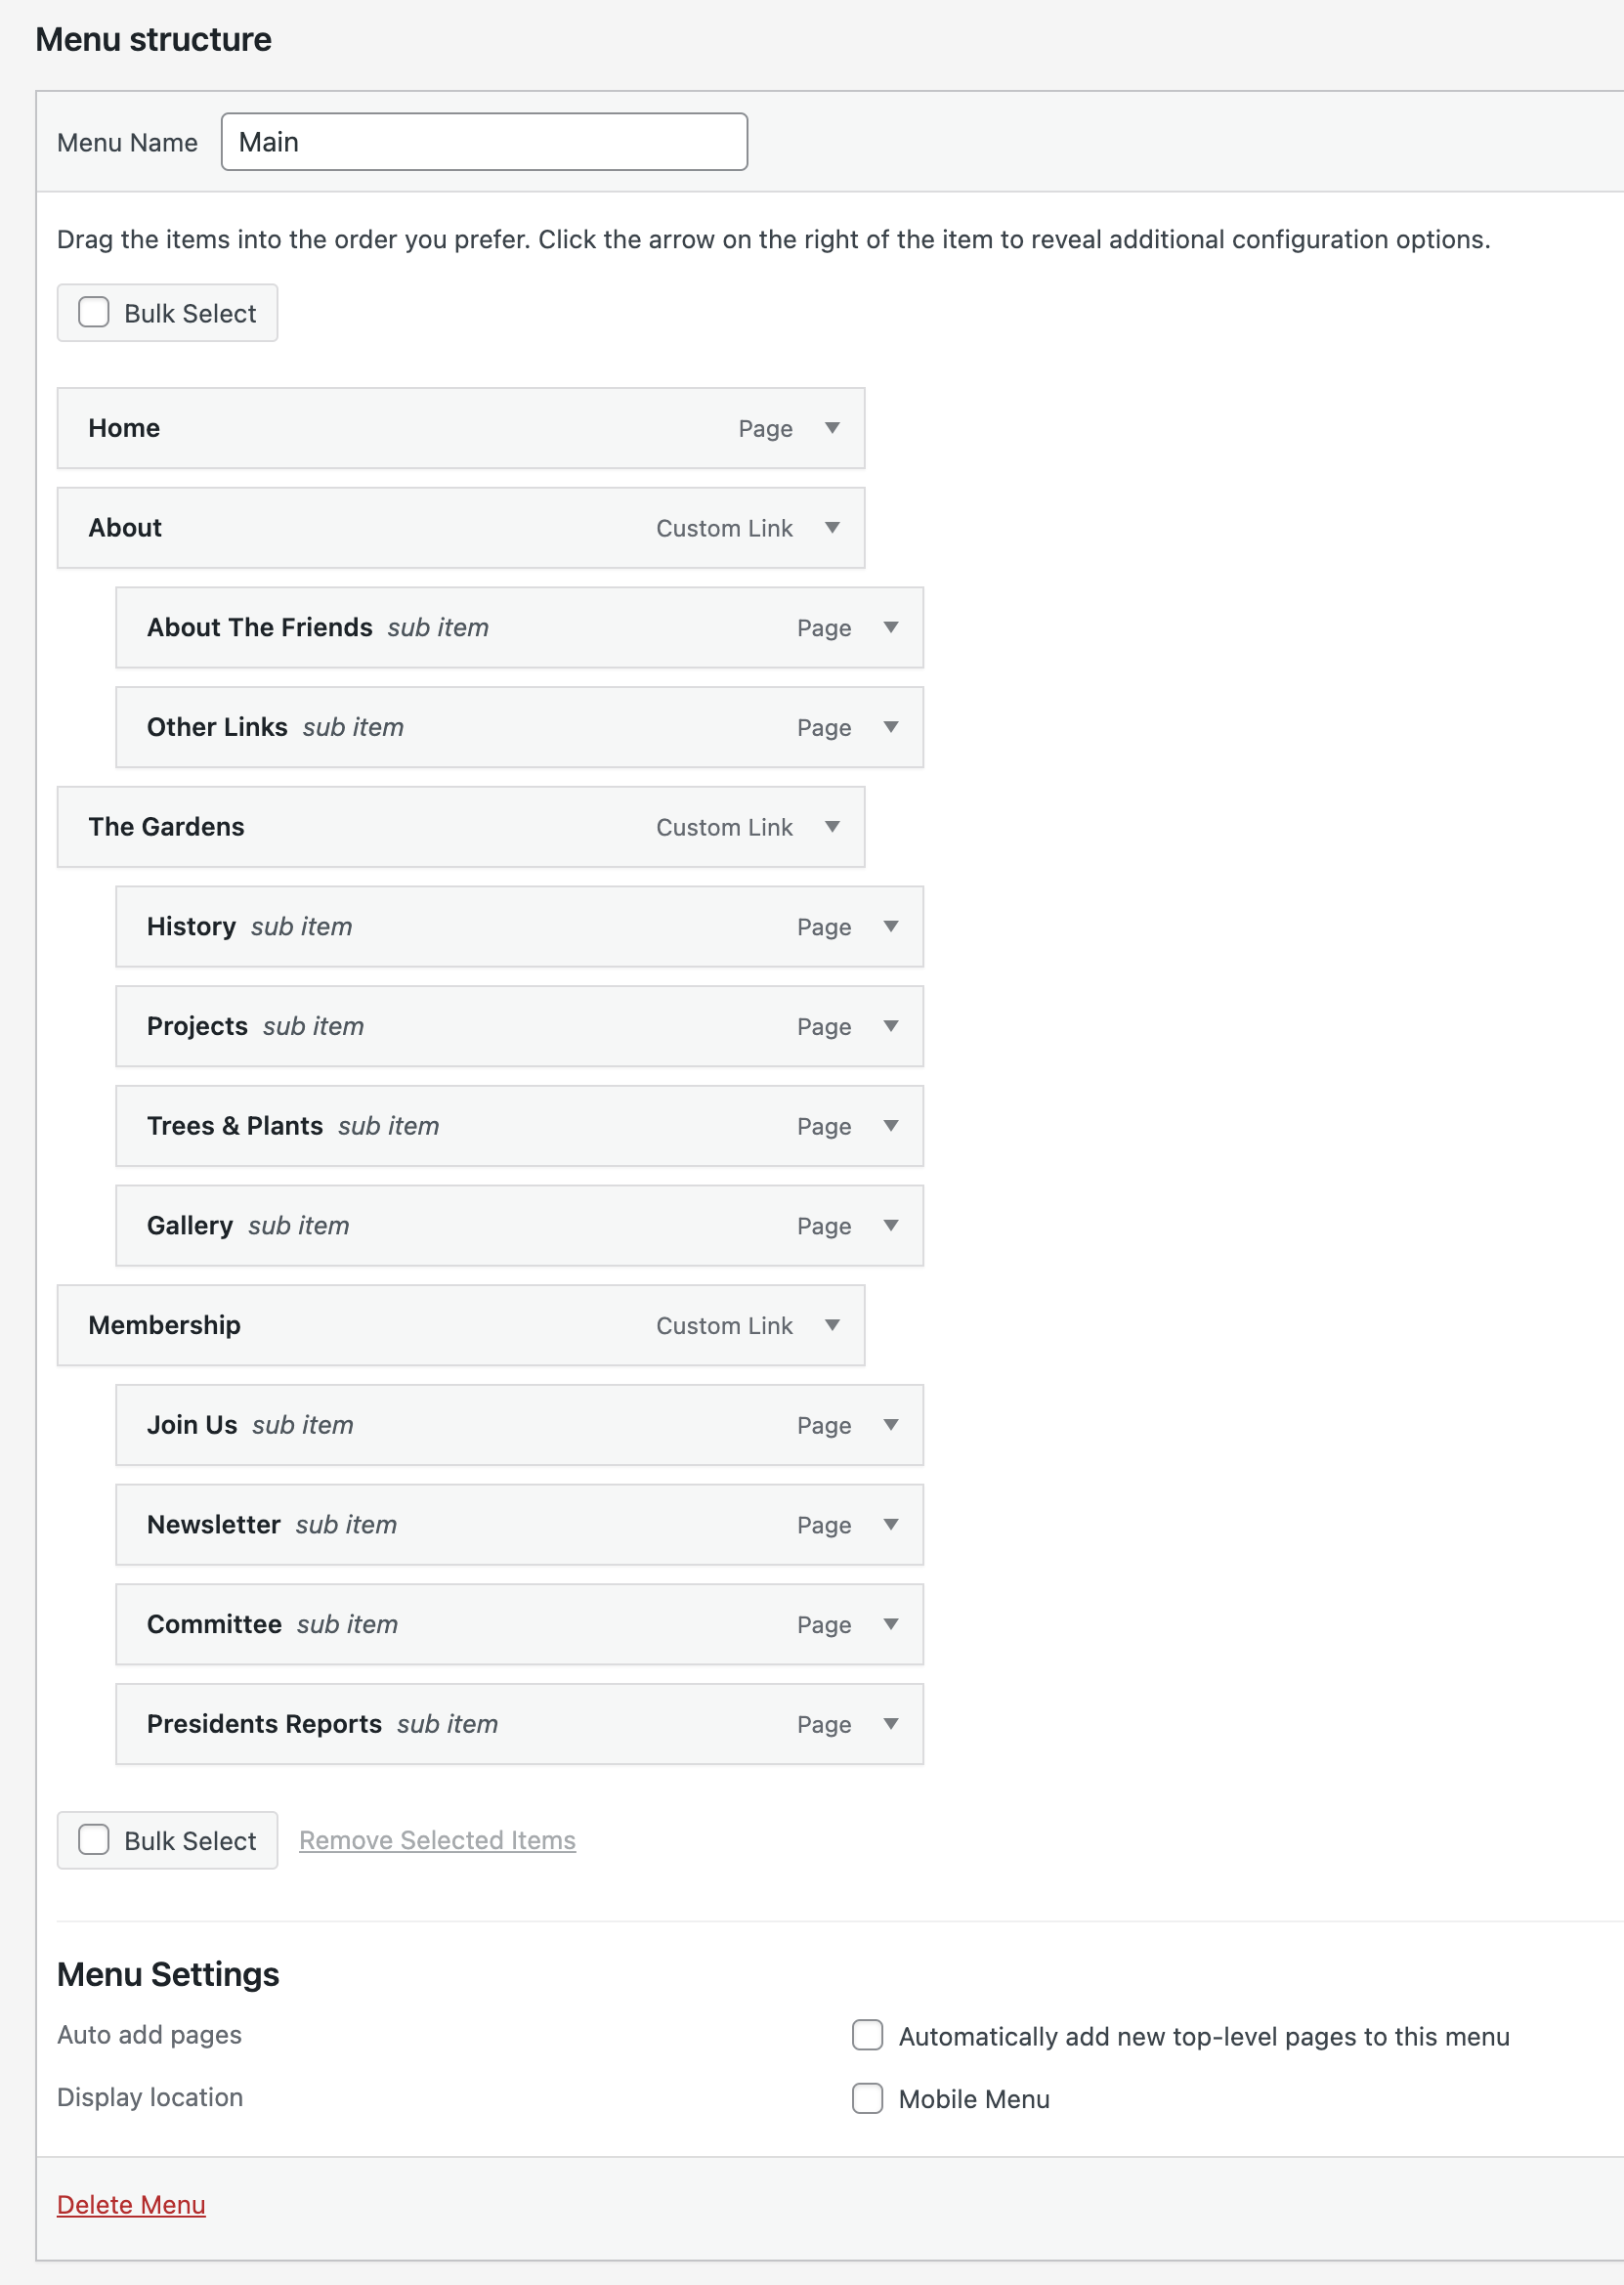Enable the top Bulk Select checkbox
Image resolution: width=1624 pixels, height=2285 pixels.
[x=93, y=312]
